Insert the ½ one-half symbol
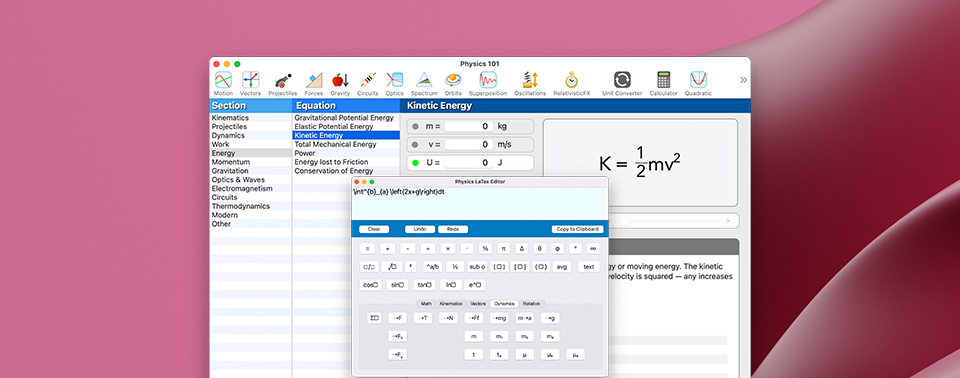 tap(455, 267)
